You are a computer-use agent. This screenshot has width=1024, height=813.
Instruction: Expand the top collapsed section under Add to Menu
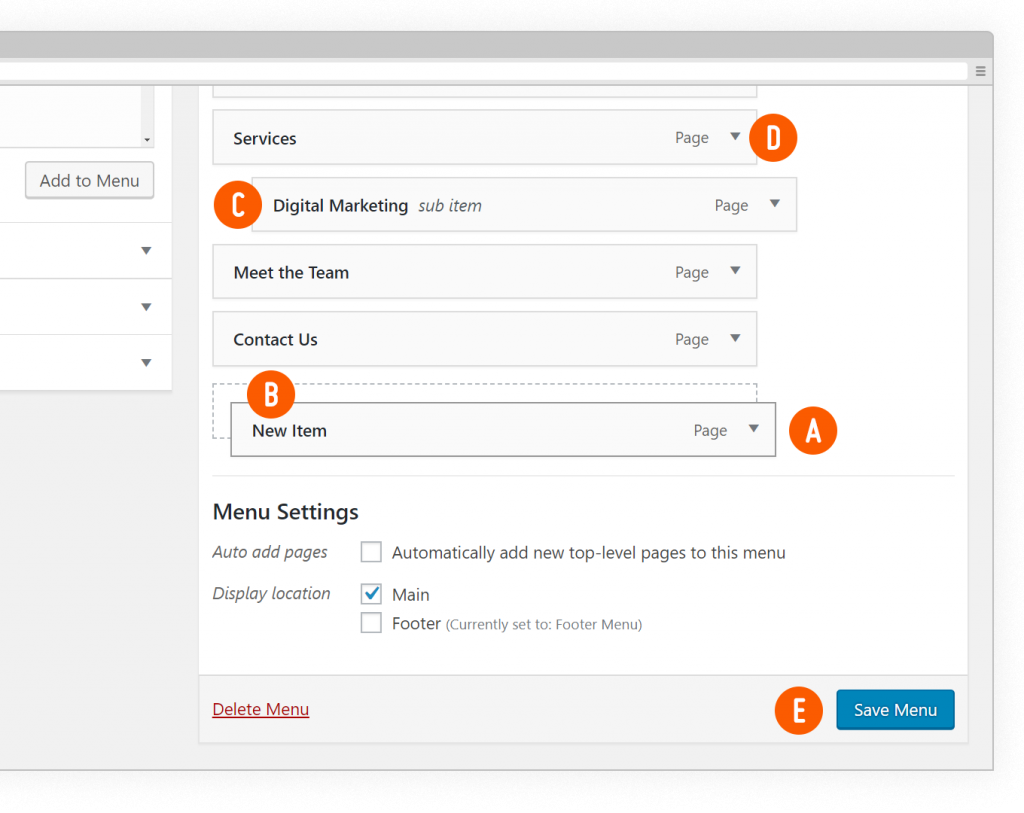(146, 251)
